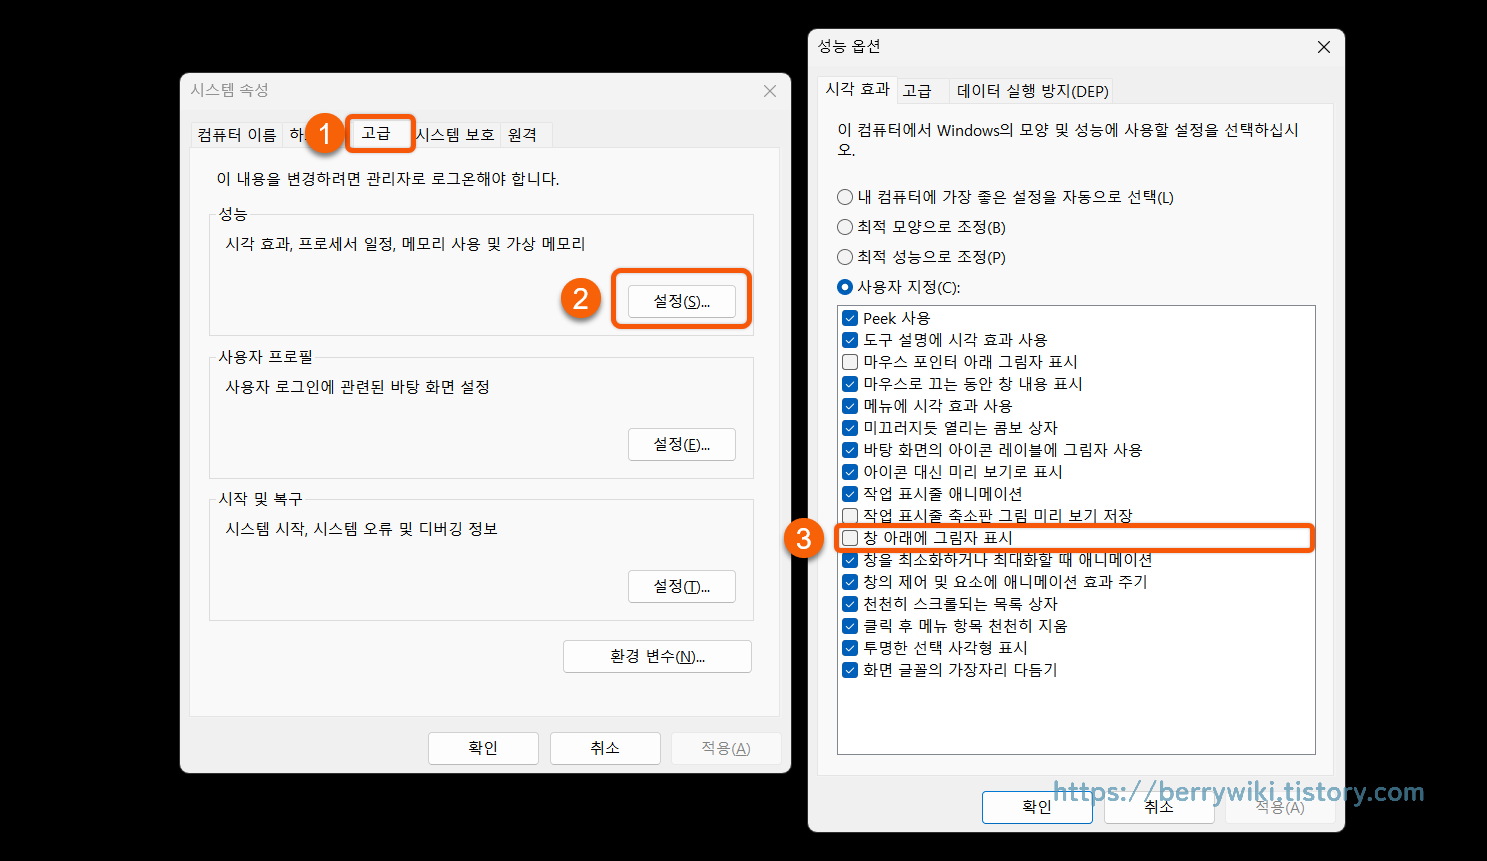Uncheck 아이콘 대신 미리 보기로 표시
Viewport: 1487px width, 861px height.
point(850,472)
